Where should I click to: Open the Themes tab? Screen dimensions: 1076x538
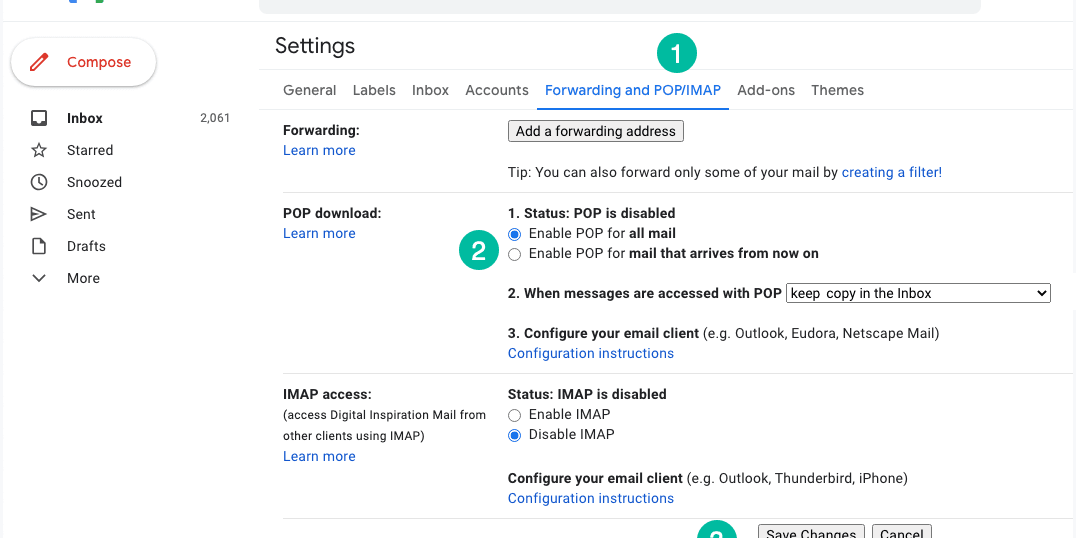[837, 90]
